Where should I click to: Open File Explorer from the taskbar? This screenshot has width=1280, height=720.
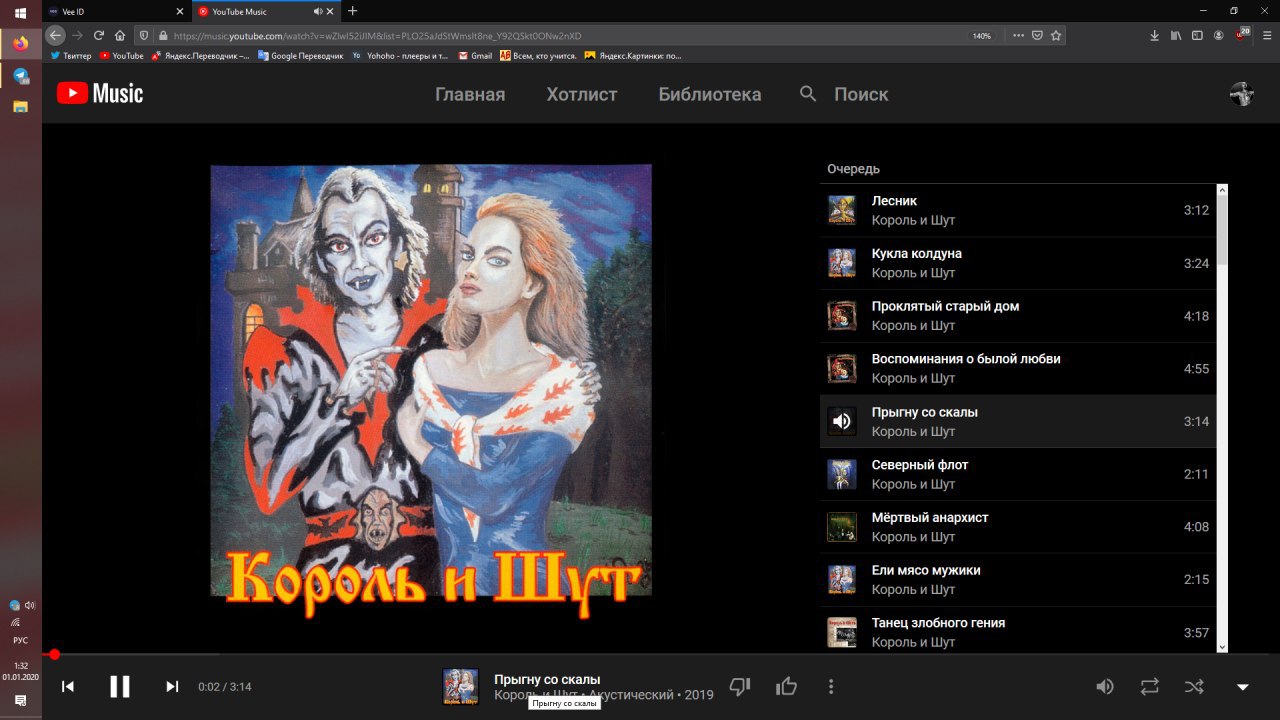20,106
